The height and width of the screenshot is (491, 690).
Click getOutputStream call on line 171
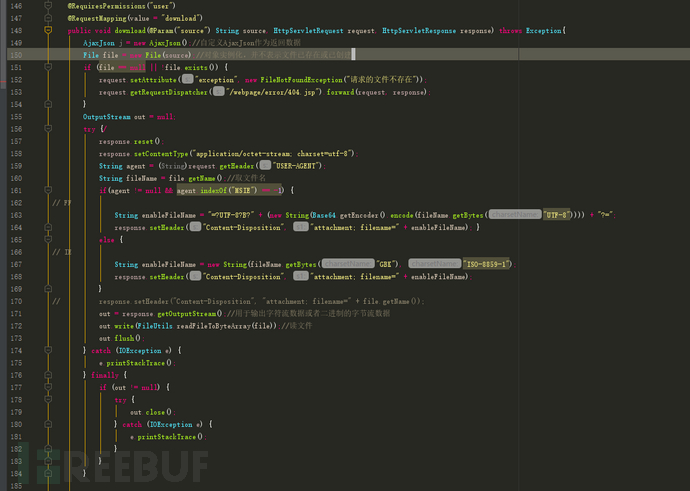tap(189, 314)
